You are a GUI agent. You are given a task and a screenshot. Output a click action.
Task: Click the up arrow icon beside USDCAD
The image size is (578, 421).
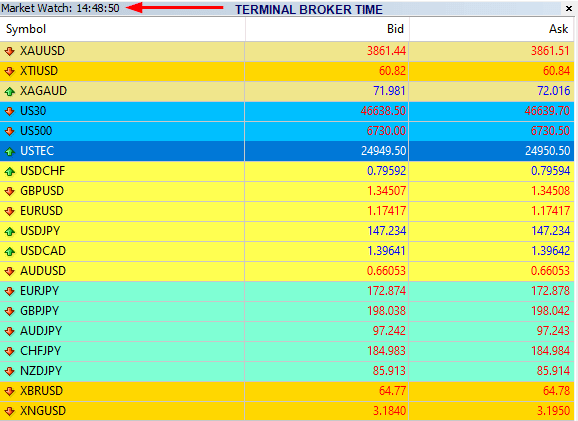pyautogui.click(x=10, y=251)
